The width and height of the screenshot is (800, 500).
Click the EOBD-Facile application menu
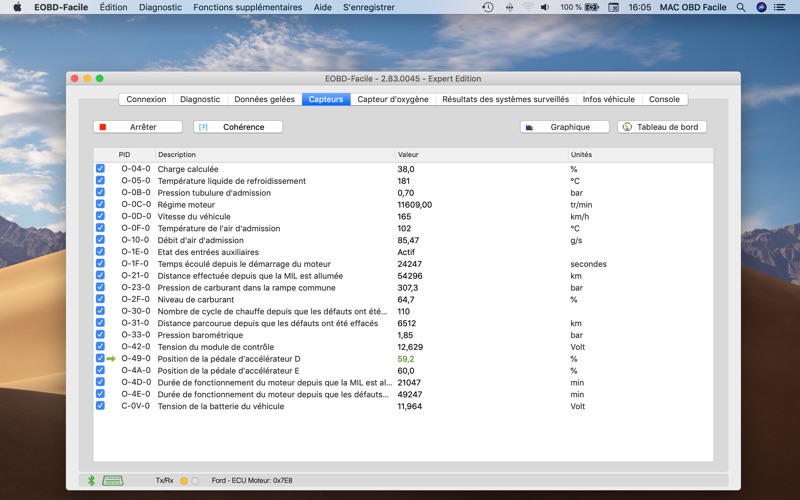pyautogui.click(x=61, y=7)
